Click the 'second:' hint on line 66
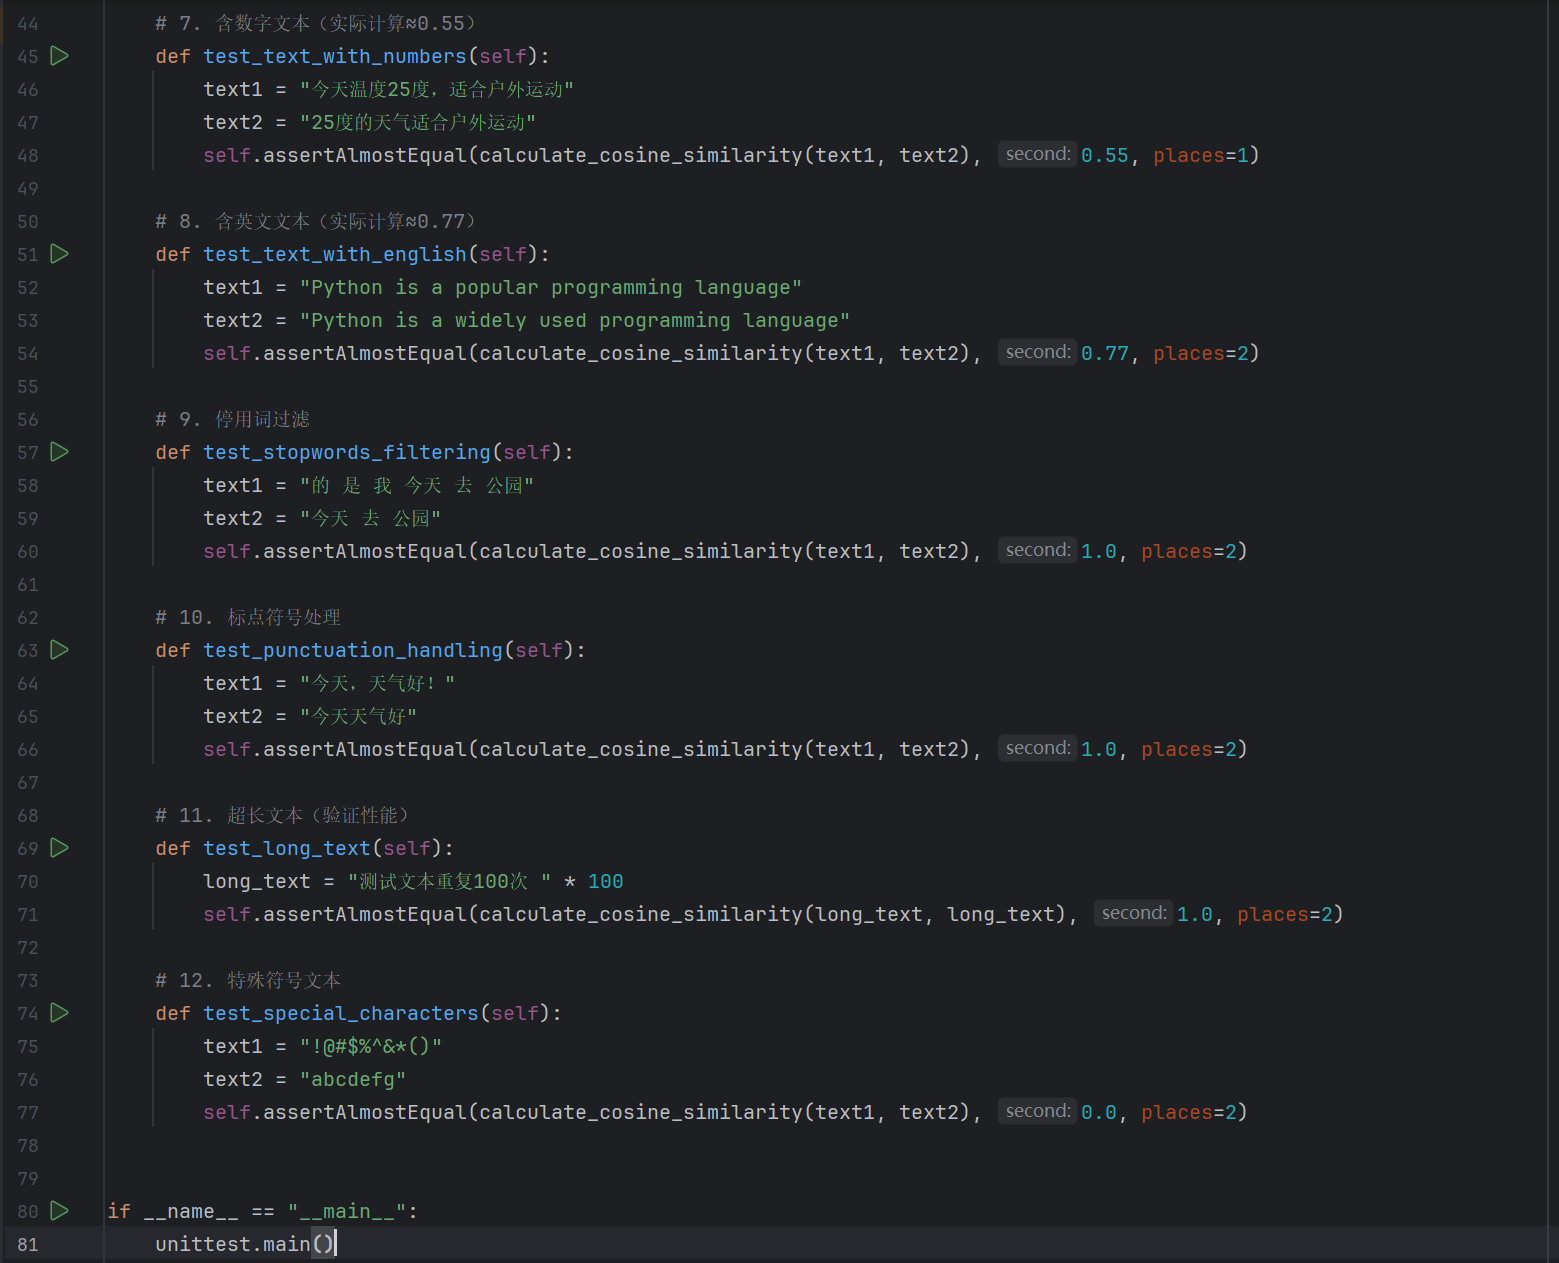Screen dimensions: 1559x1263 click(1038, 748)
